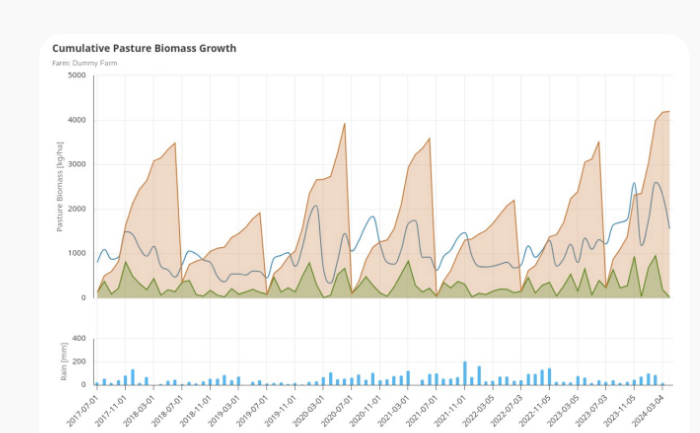The width and height of the screenshot is (700, 433).
Task: Click the 400 tick on the Rain axis
Action: tap(79, 339)
